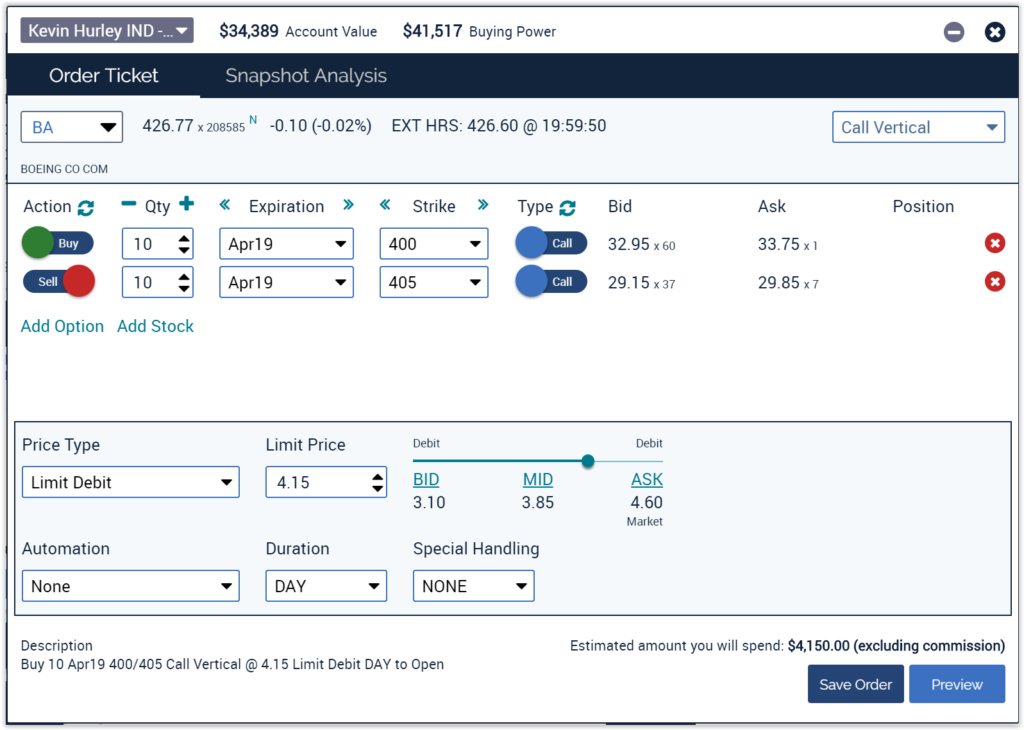This screenshot has height=730, width=1024.
Task: Switch to the Snapshot Analysis tab
Action: [305, 76]
